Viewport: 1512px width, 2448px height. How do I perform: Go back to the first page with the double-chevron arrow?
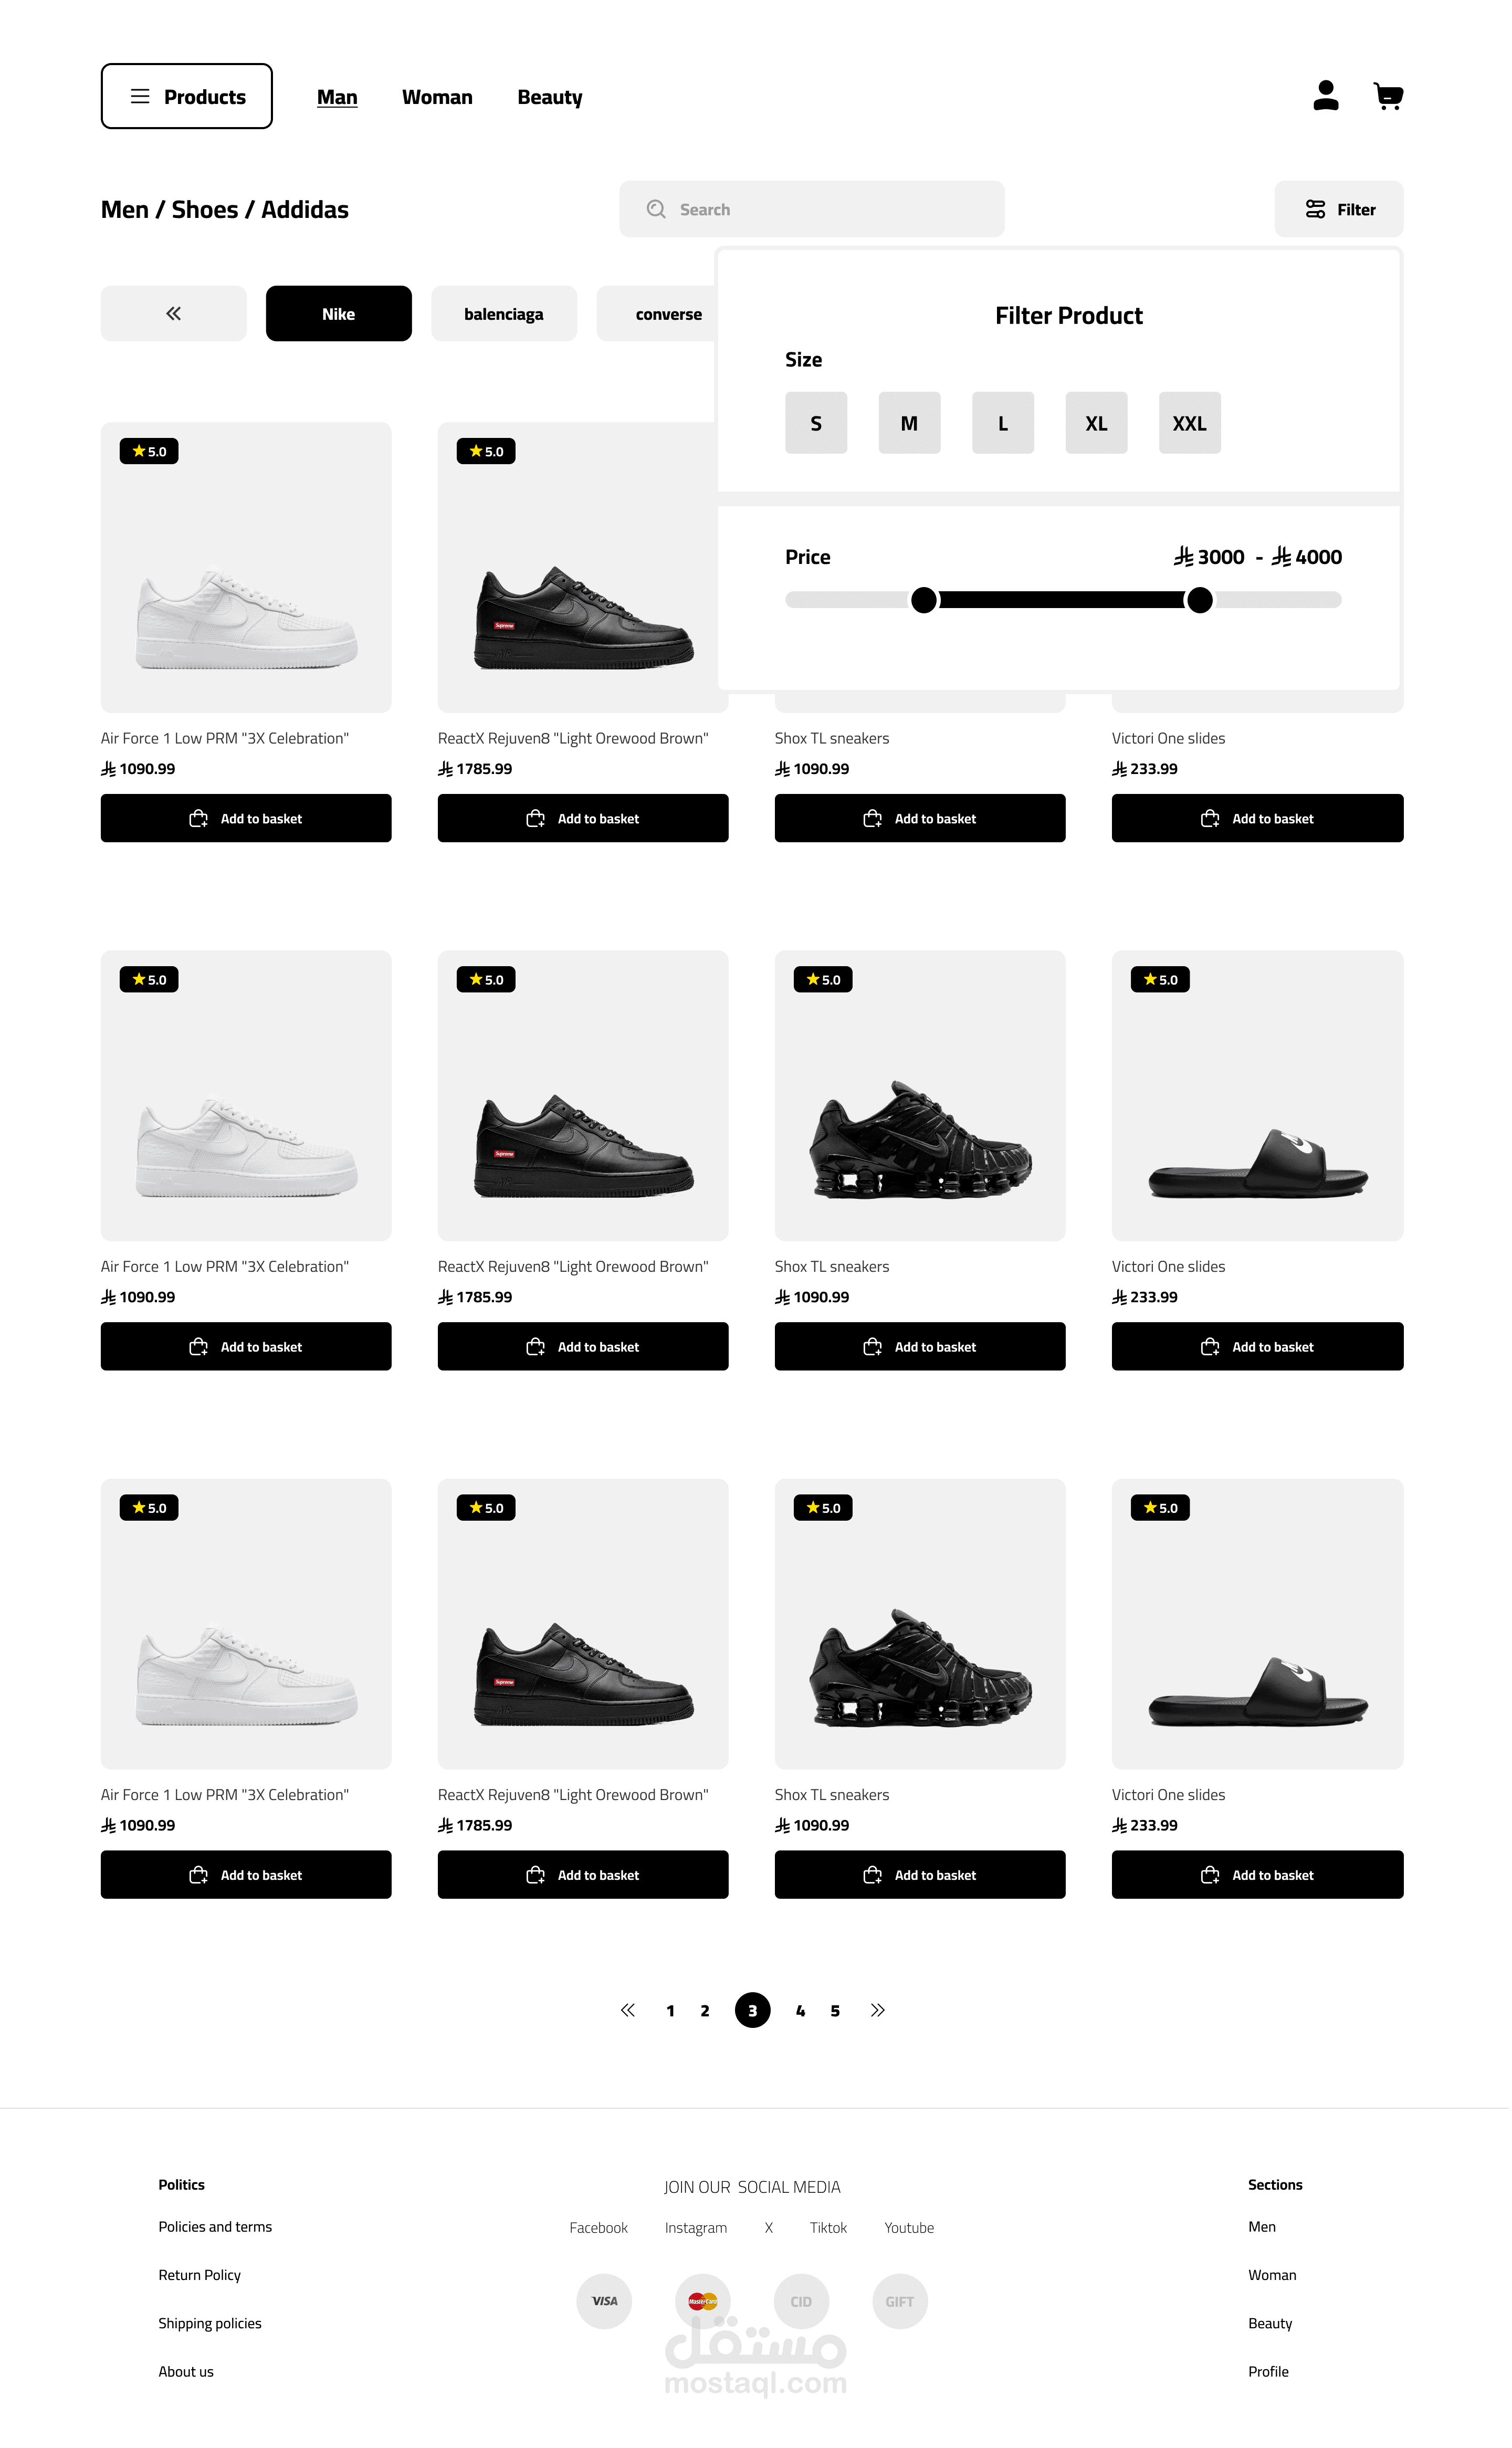tap(628, 2010)
